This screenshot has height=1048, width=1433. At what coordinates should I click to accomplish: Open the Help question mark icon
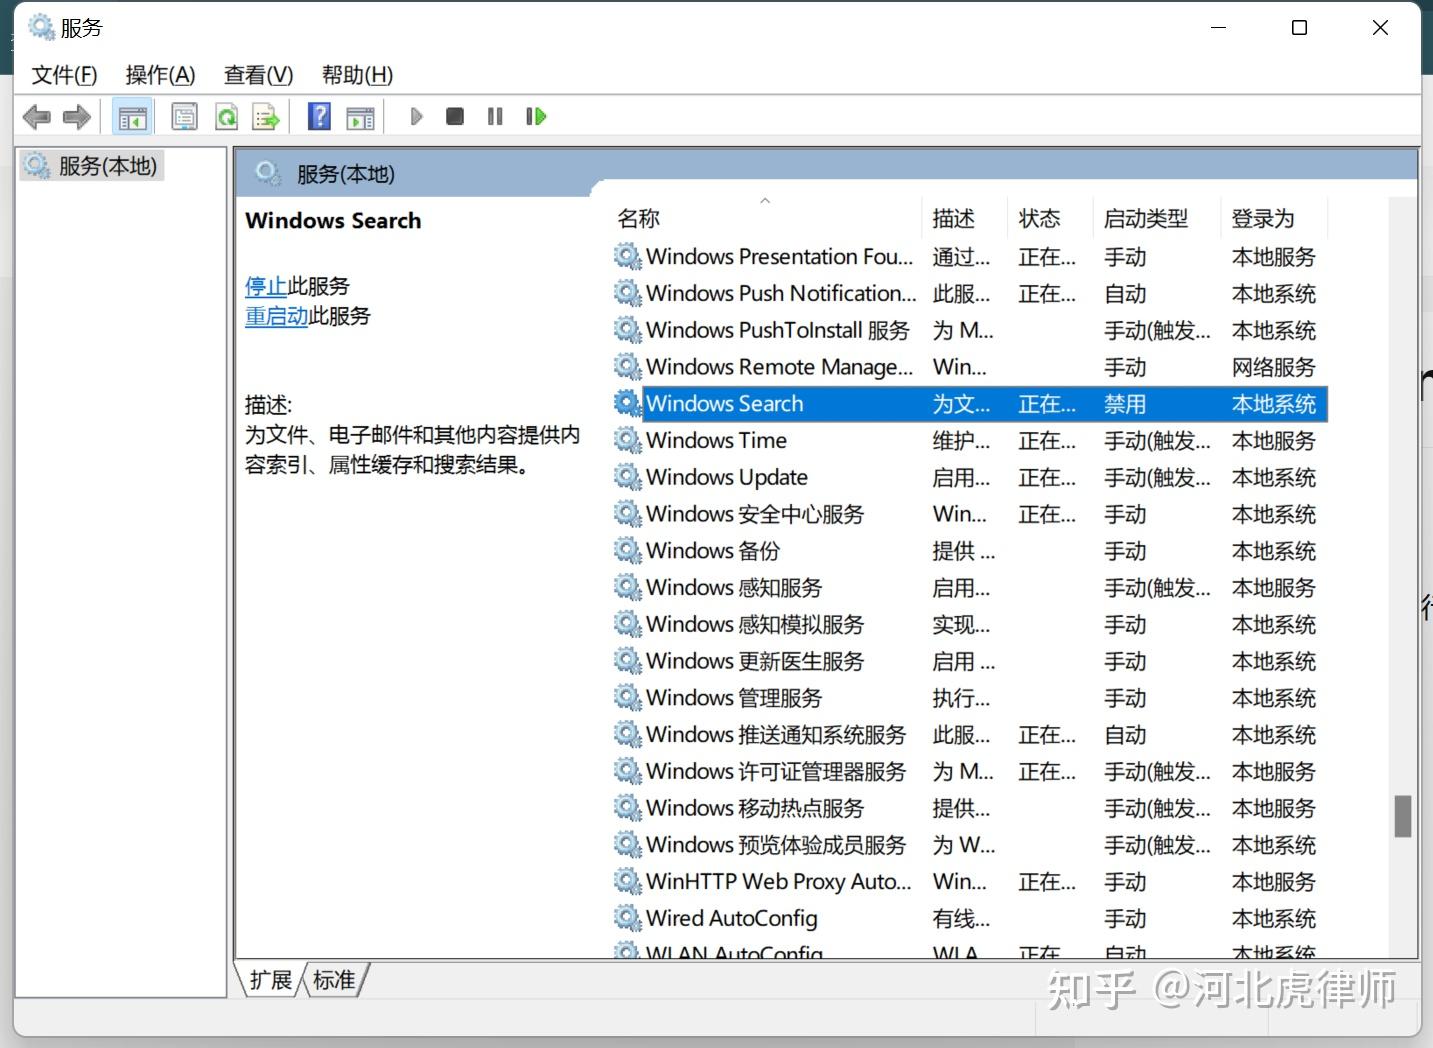pos(319,117)
